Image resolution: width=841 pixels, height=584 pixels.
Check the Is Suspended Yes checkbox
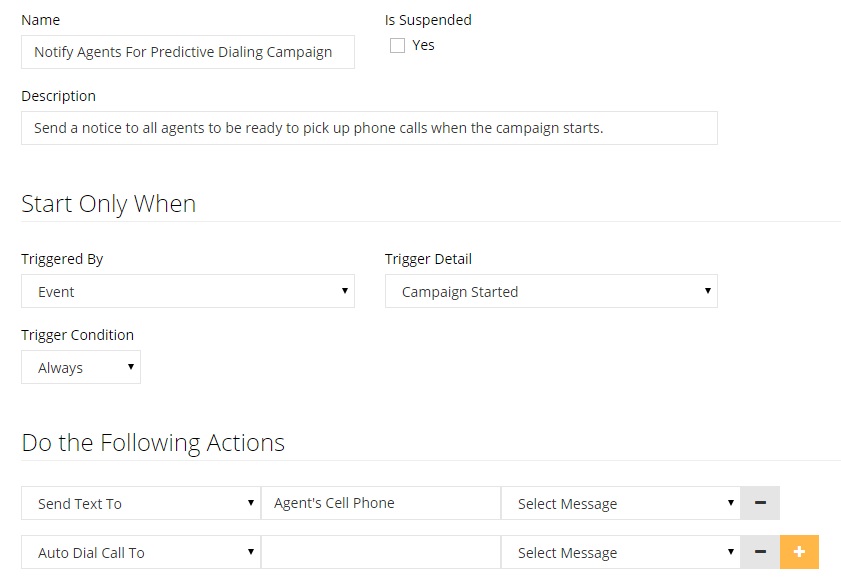(x=398, y=45)
